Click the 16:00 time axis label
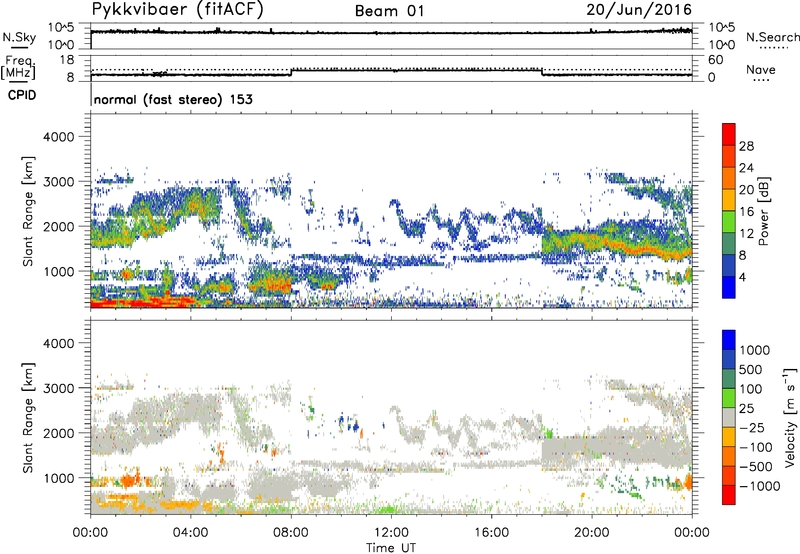The image size is (800, 554). pos(491,533)
